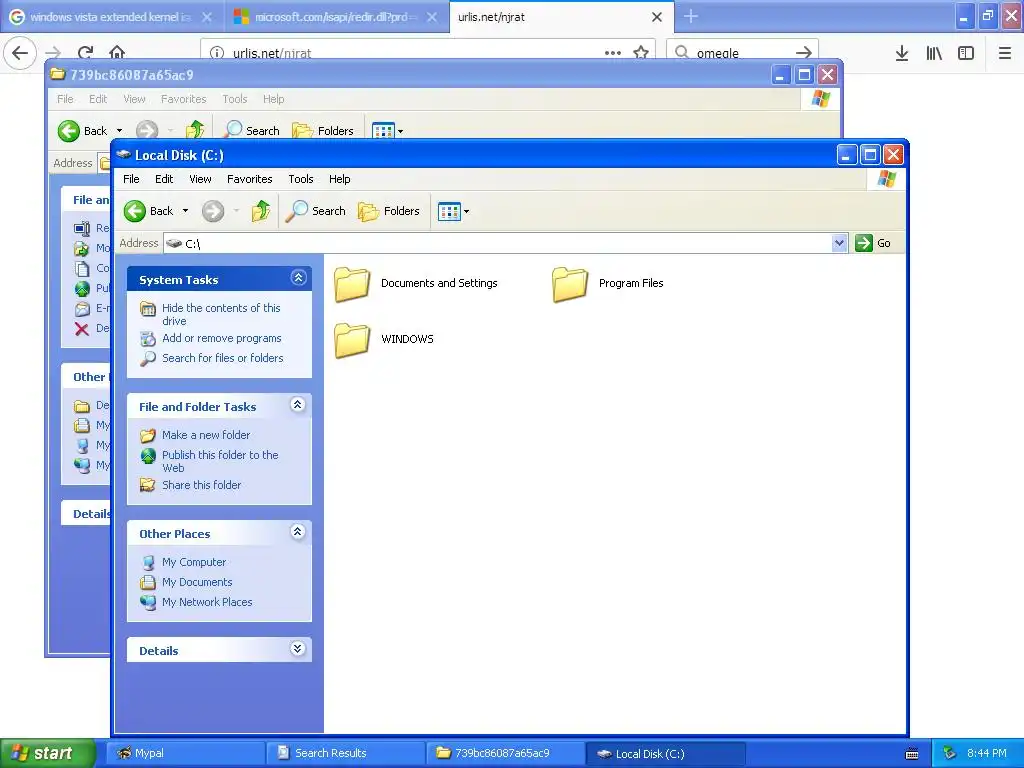Collapse the System Tasks panel
Image resolution: width=1024 pixels, height=768 pixels.
tap(298, 278)
